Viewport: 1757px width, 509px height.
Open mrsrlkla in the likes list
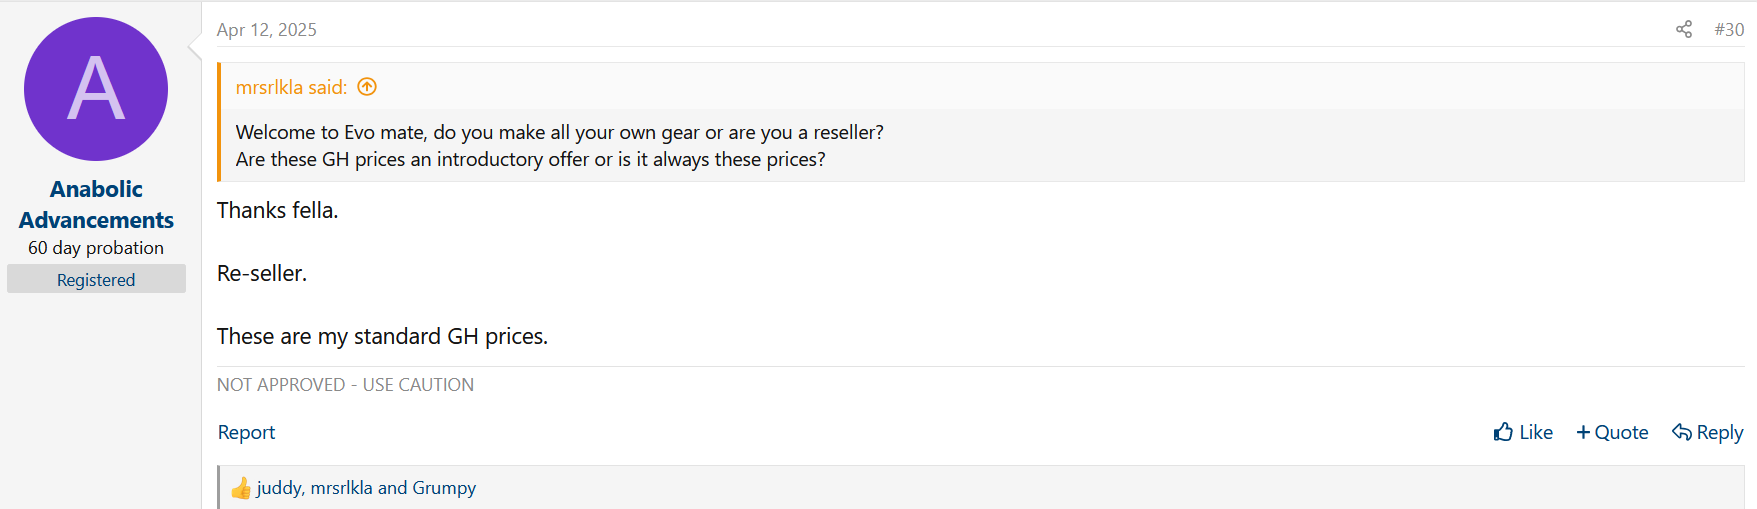341,488
